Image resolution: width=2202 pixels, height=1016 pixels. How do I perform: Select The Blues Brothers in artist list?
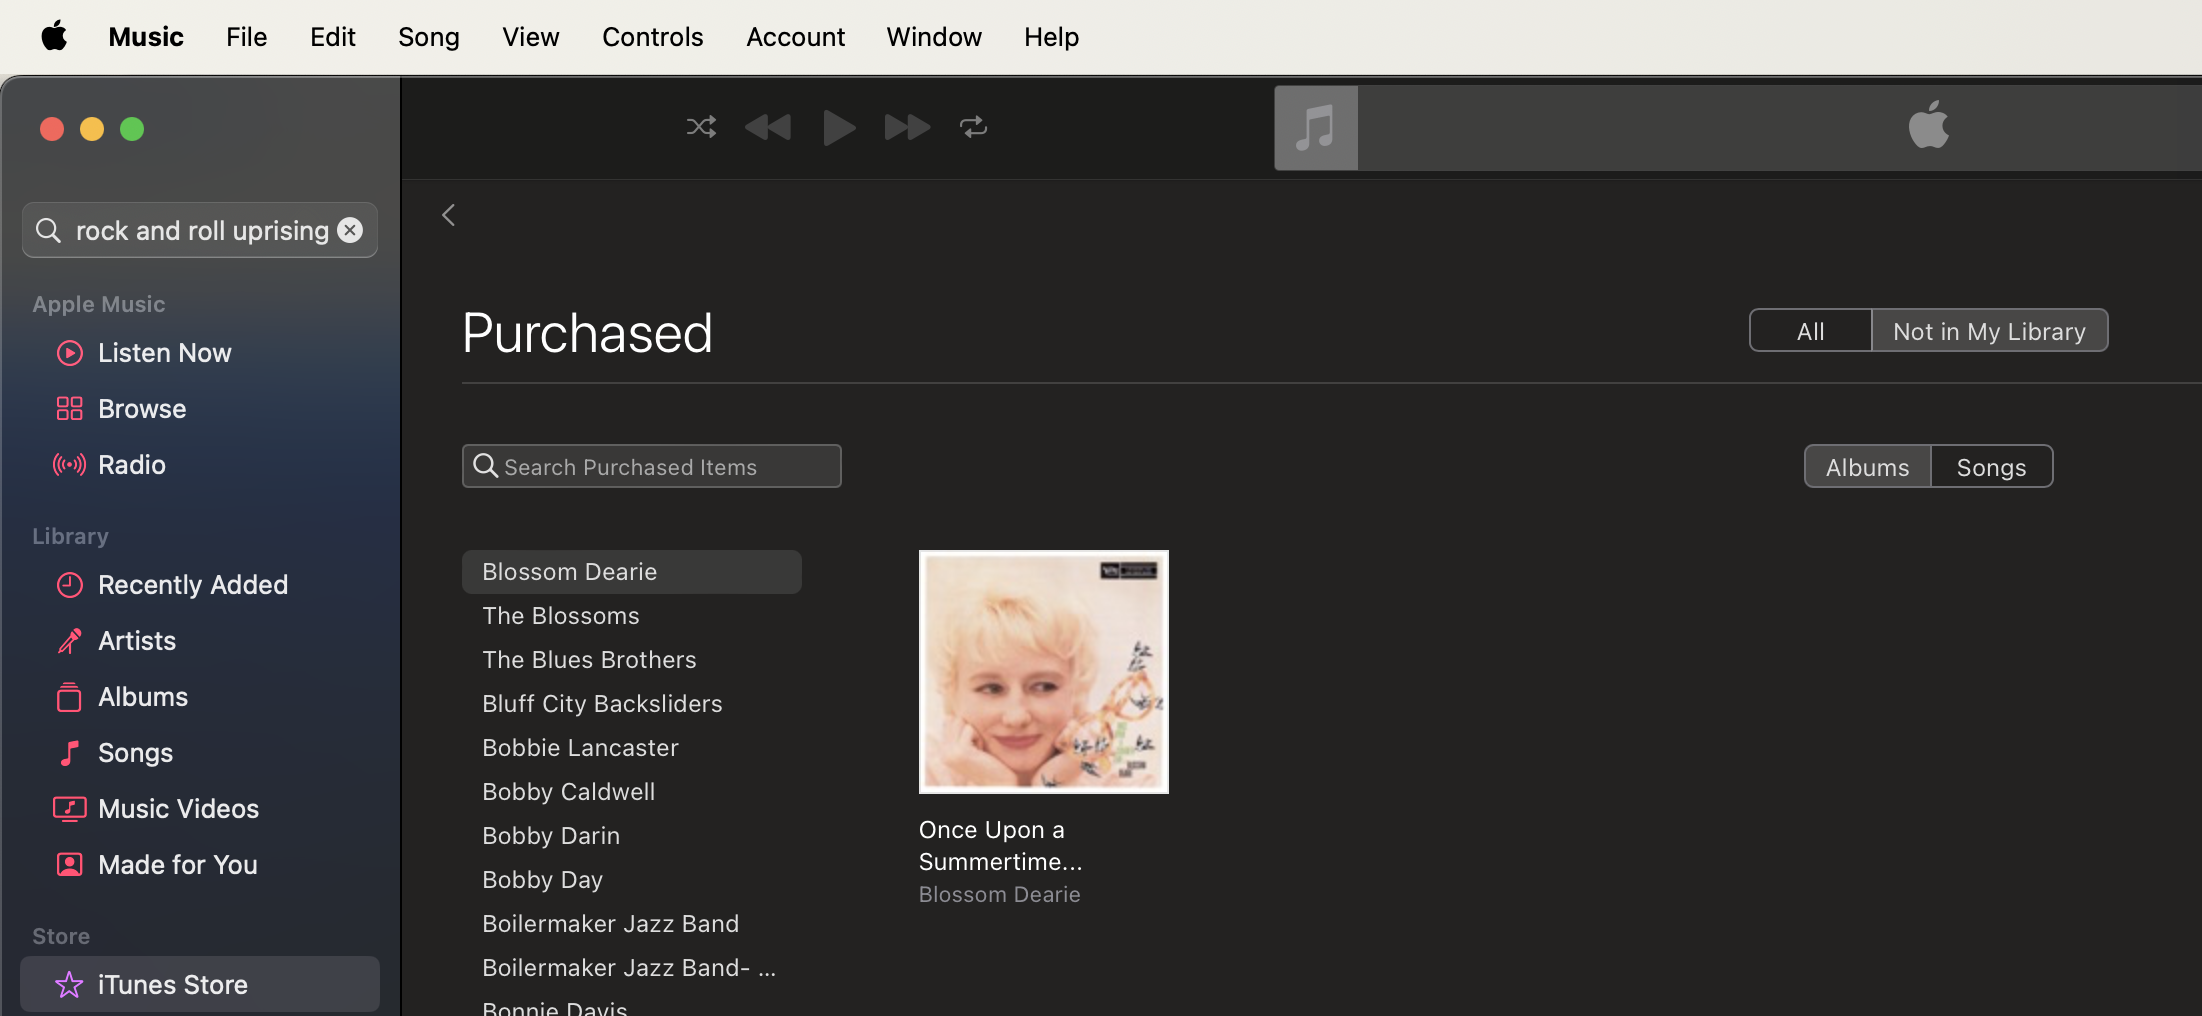coord(589,660)
